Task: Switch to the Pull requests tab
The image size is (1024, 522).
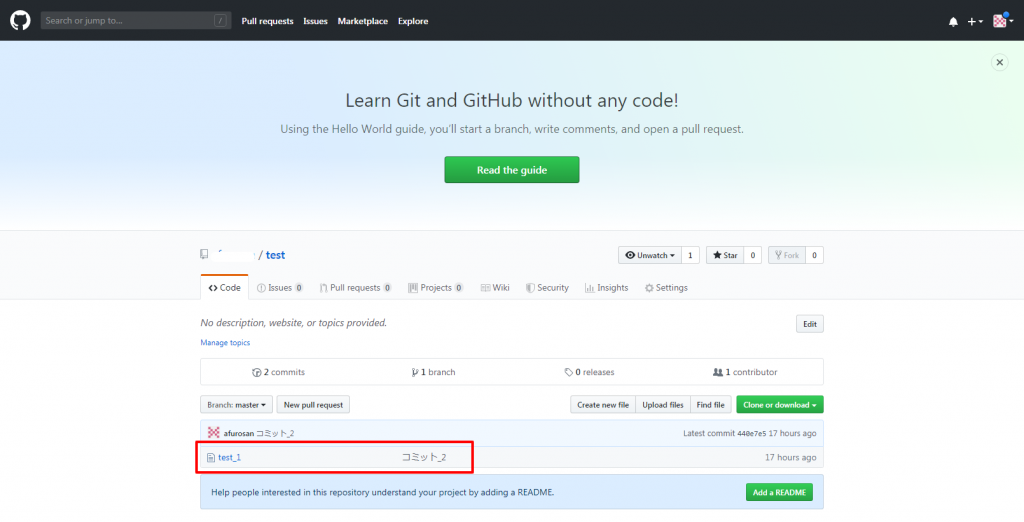Action: pyautogui.click(x=355, y=287)
